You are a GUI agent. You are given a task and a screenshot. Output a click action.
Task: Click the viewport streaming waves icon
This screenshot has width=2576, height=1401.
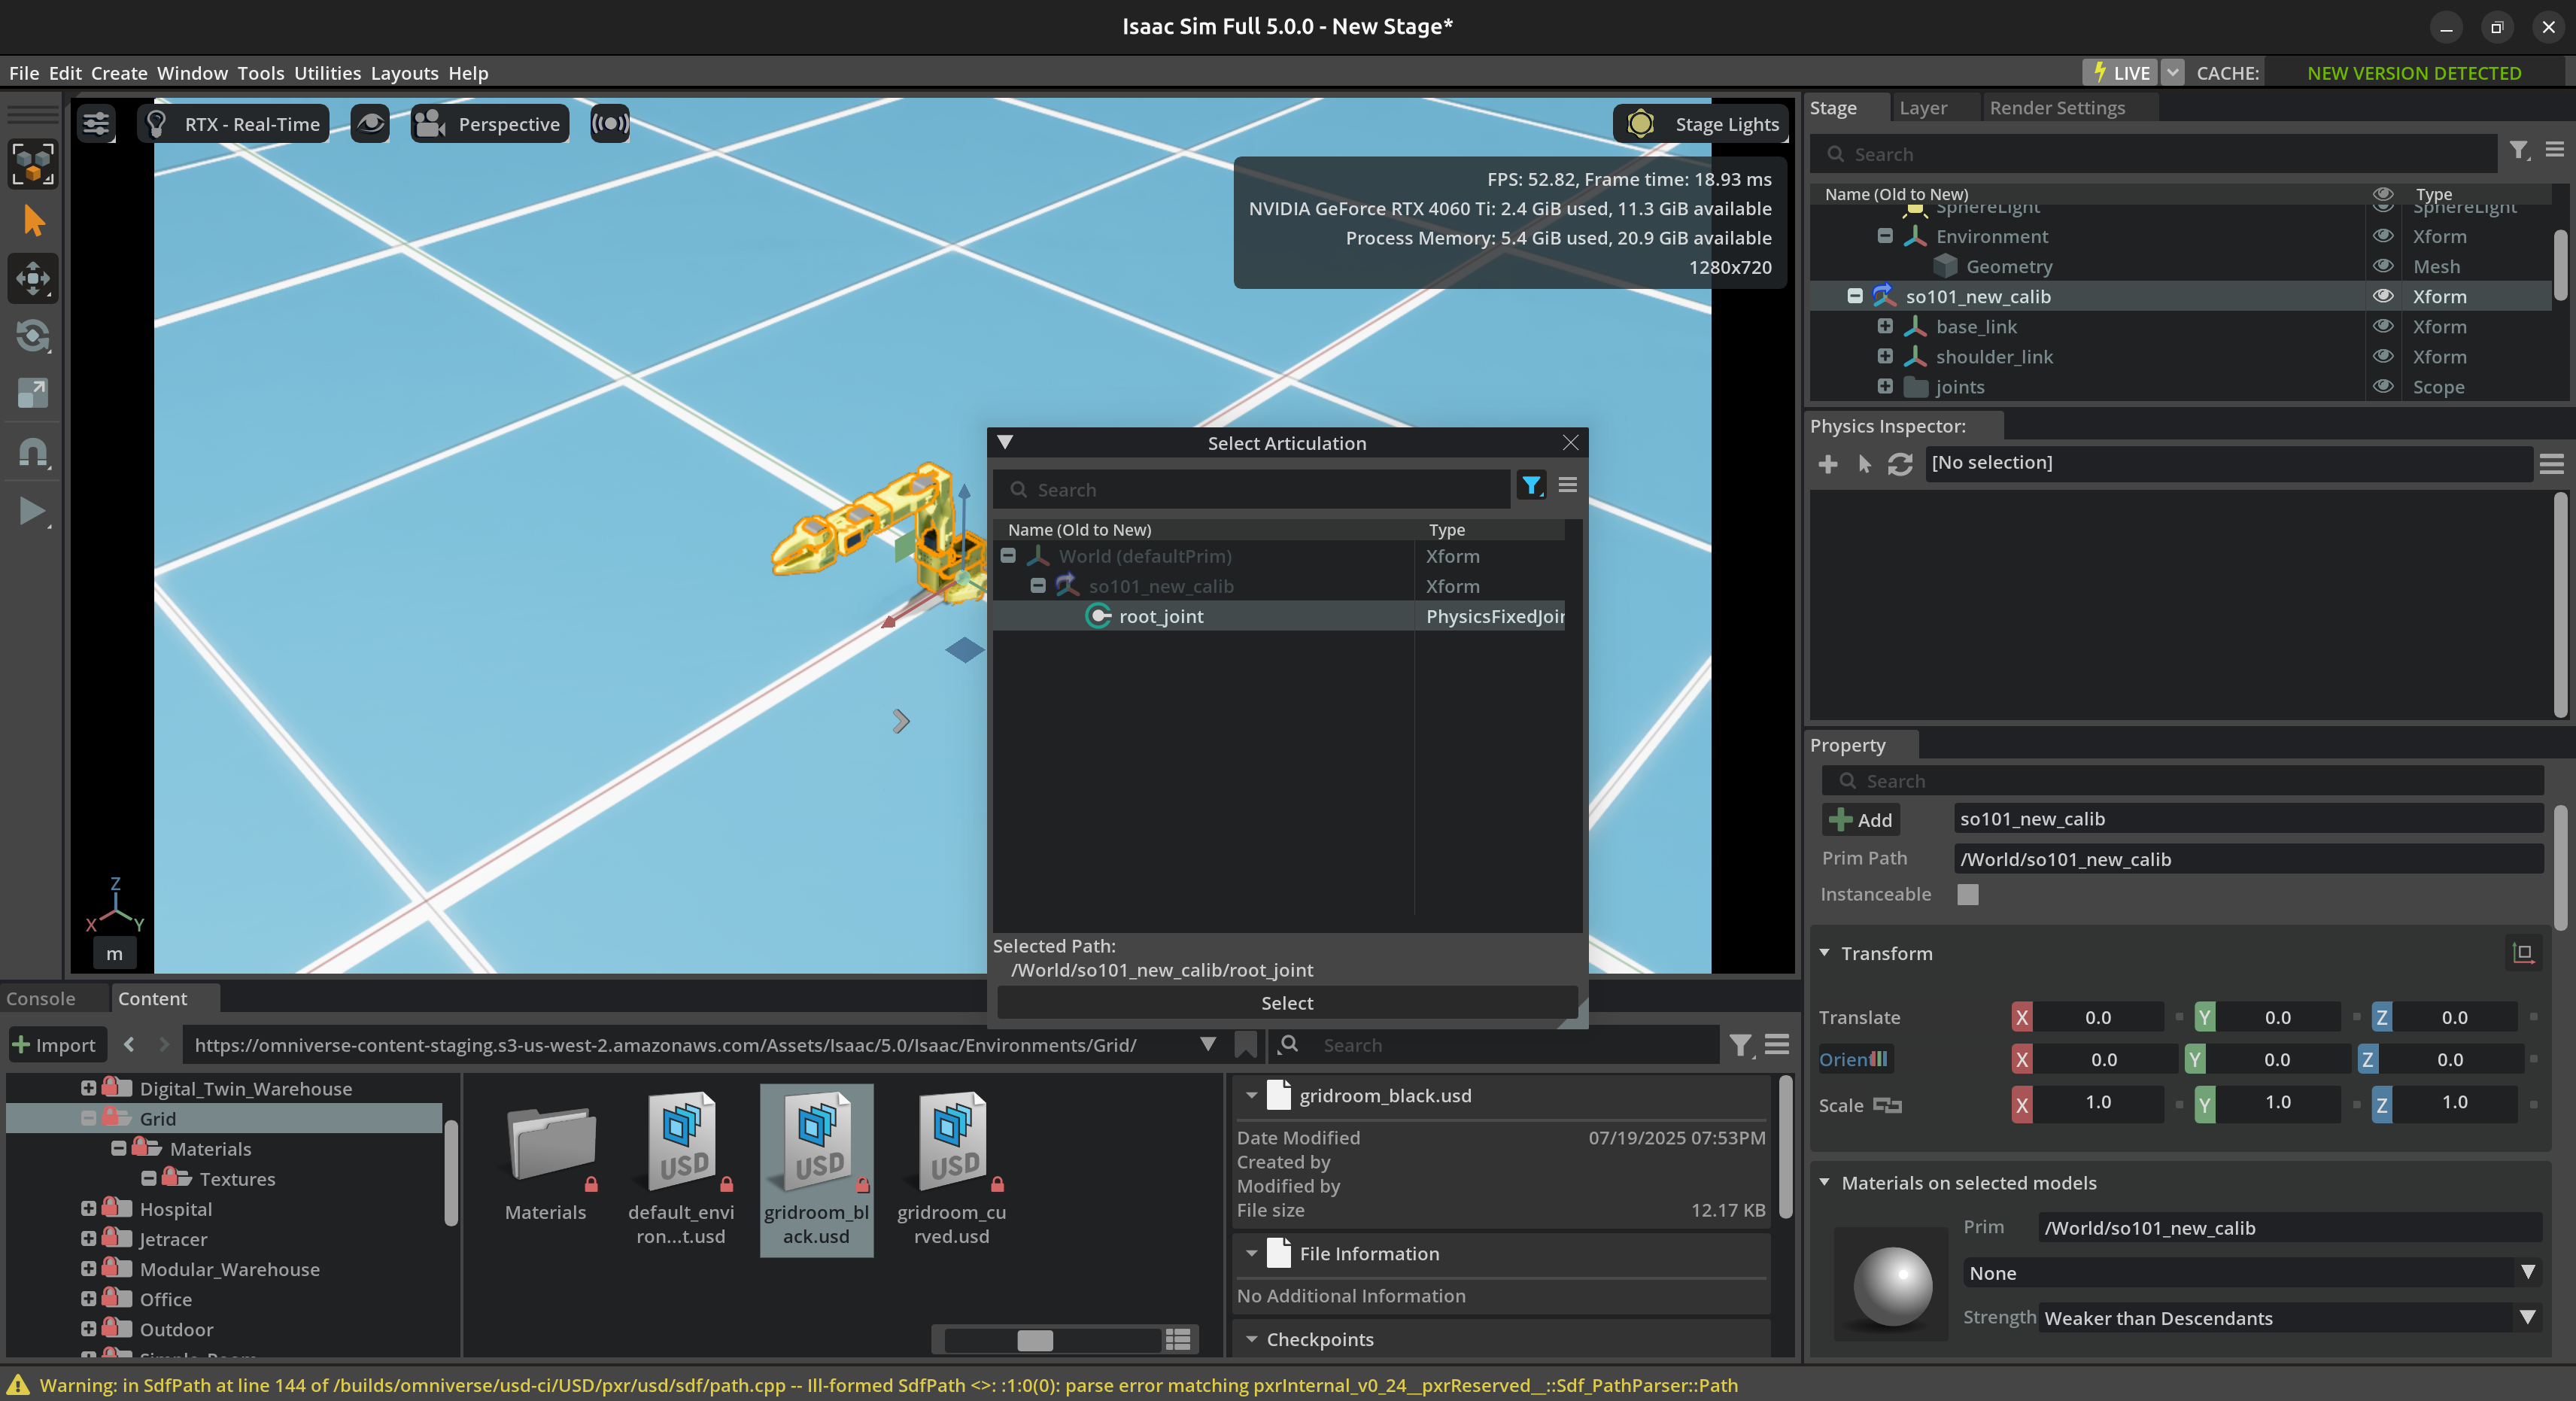pos(610,124)
